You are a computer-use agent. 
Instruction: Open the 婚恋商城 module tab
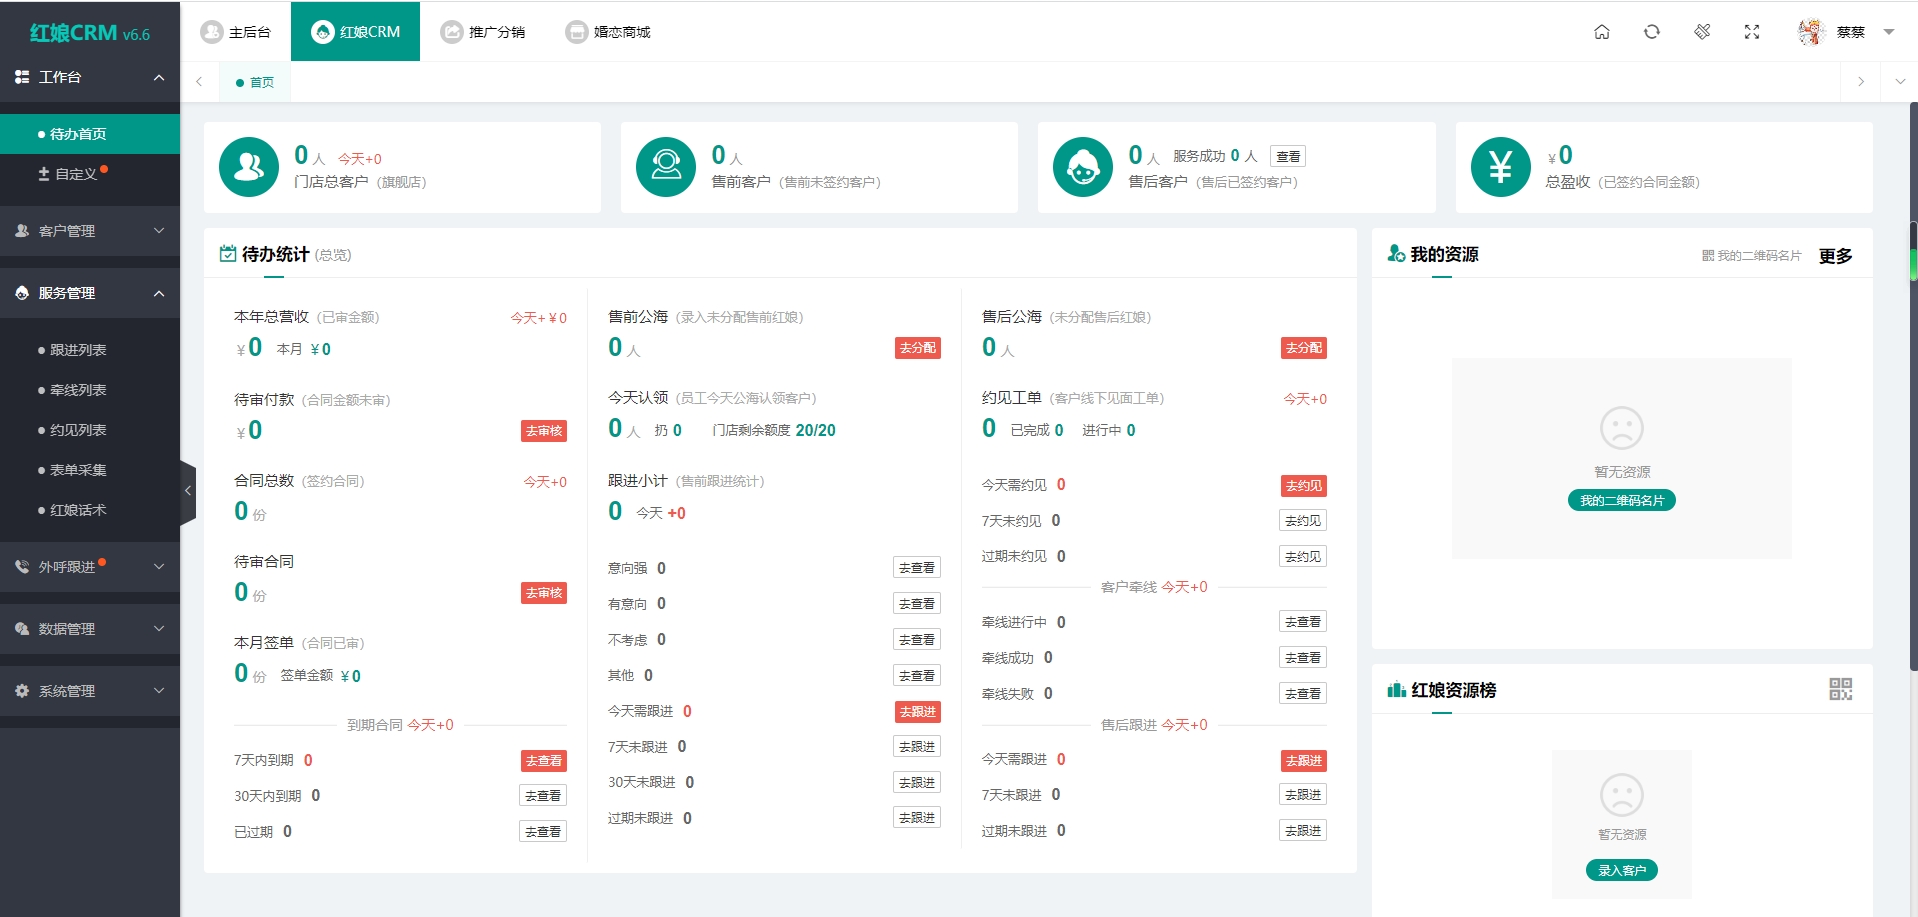point(608,31)
